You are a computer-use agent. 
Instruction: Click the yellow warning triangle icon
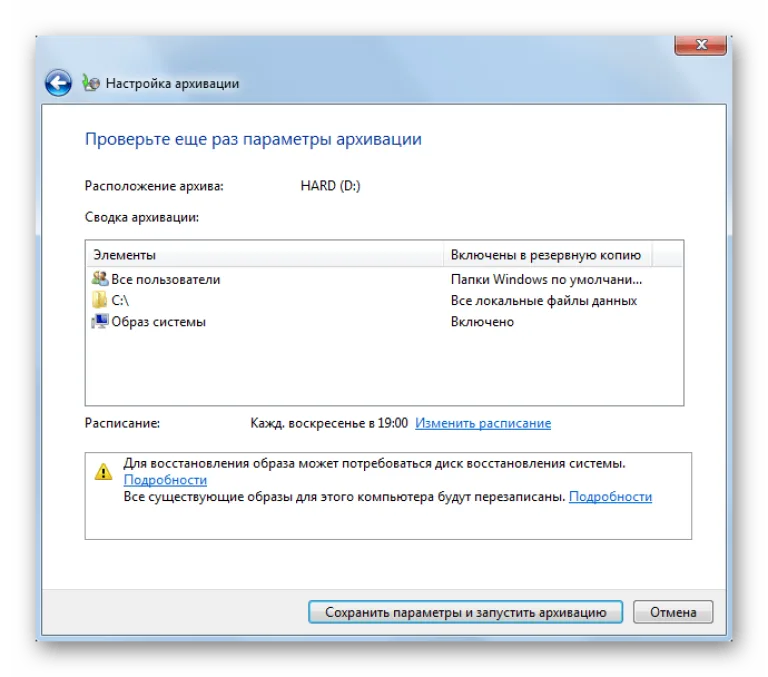[x=103, y=472]
